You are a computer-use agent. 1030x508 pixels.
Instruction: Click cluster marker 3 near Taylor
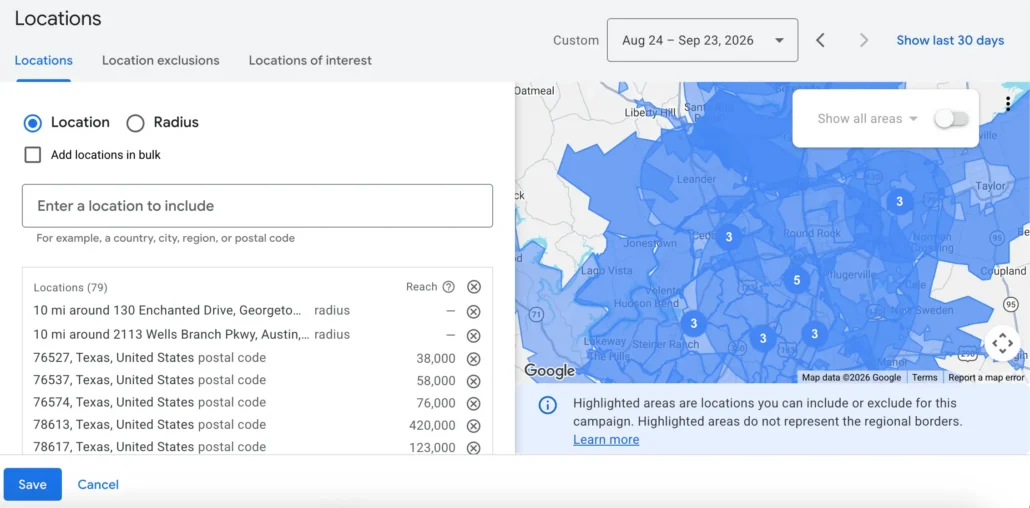pos(899,201)
